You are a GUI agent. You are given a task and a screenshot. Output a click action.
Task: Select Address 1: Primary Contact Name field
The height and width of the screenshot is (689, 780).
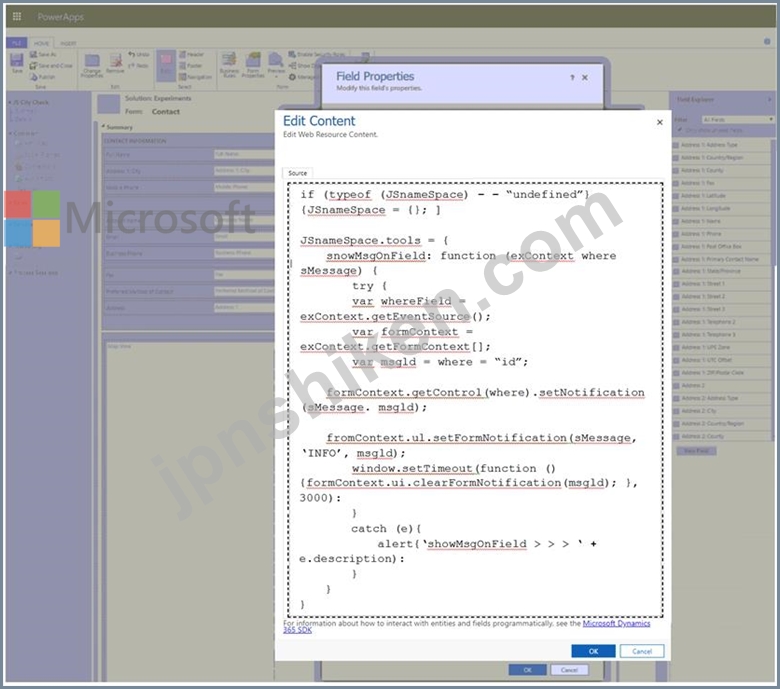coord(719,259)
